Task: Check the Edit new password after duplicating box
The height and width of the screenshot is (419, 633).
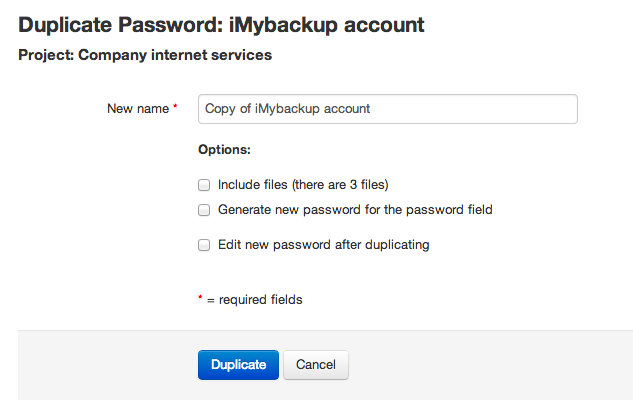Action: coord(204,245)
